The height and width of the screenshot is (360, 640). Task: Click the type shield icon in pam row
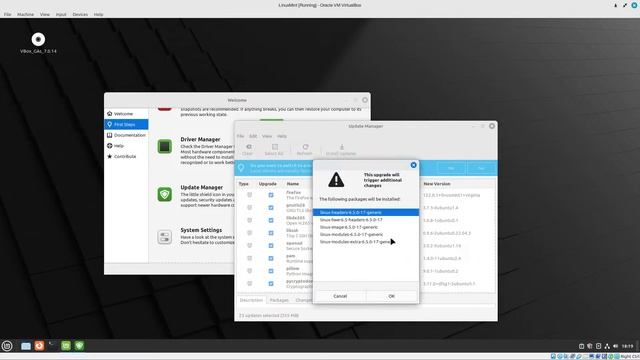coord(249,258)
